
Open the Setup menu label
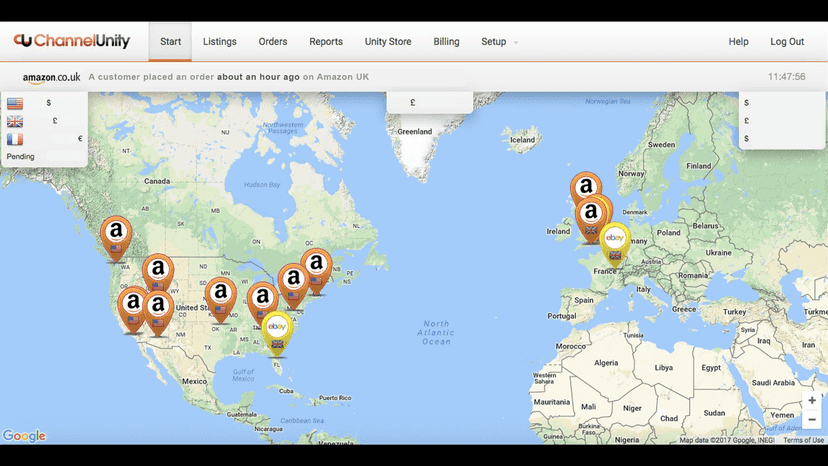click(494, 42)
